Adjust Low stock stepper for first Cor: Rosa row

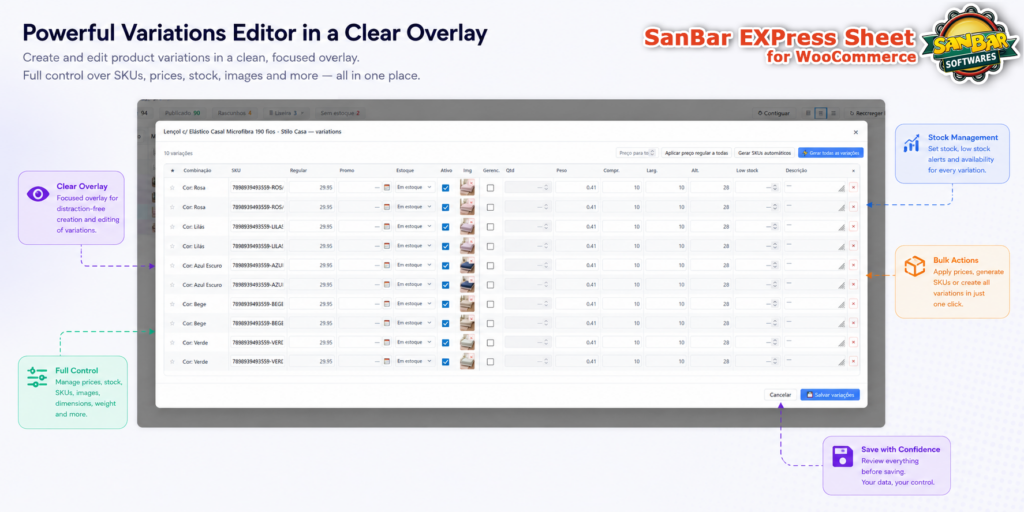pos(774,187)
